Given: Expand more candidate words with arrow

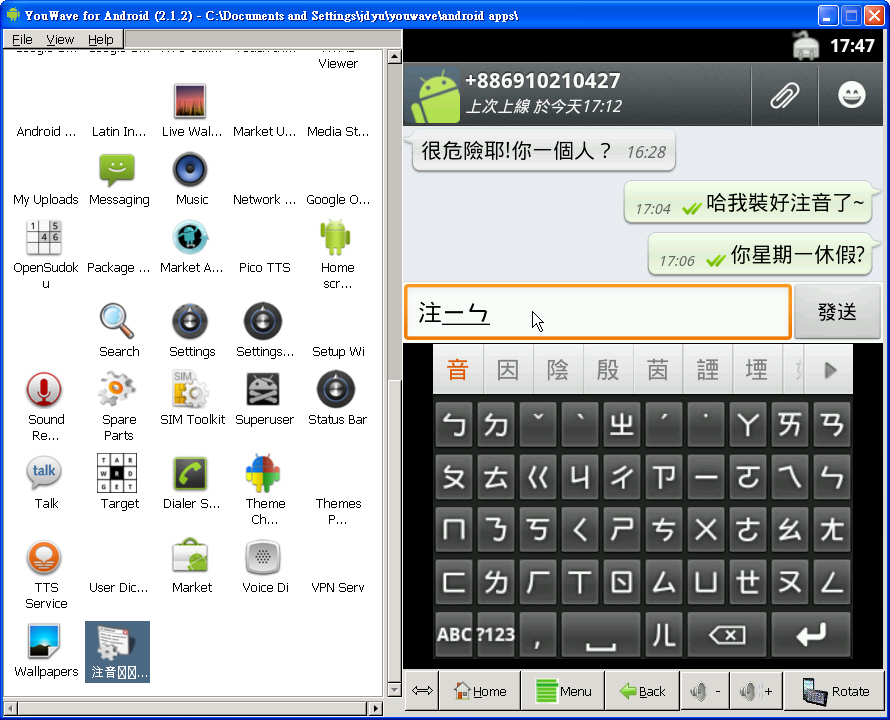Looking at the screenshot, I should [x=829, y=370].
